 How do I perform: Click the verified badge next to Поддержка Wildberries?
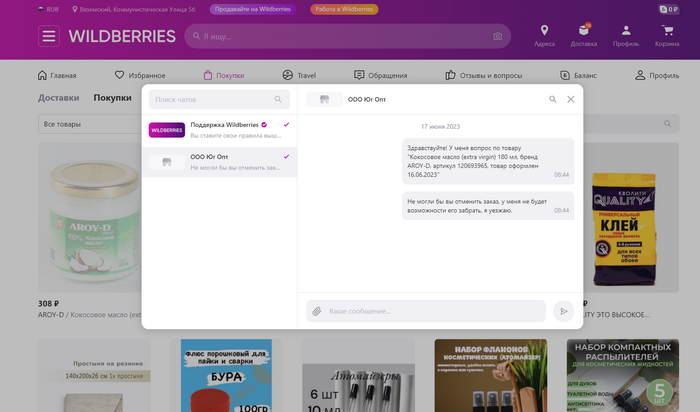tap(264, 125)
